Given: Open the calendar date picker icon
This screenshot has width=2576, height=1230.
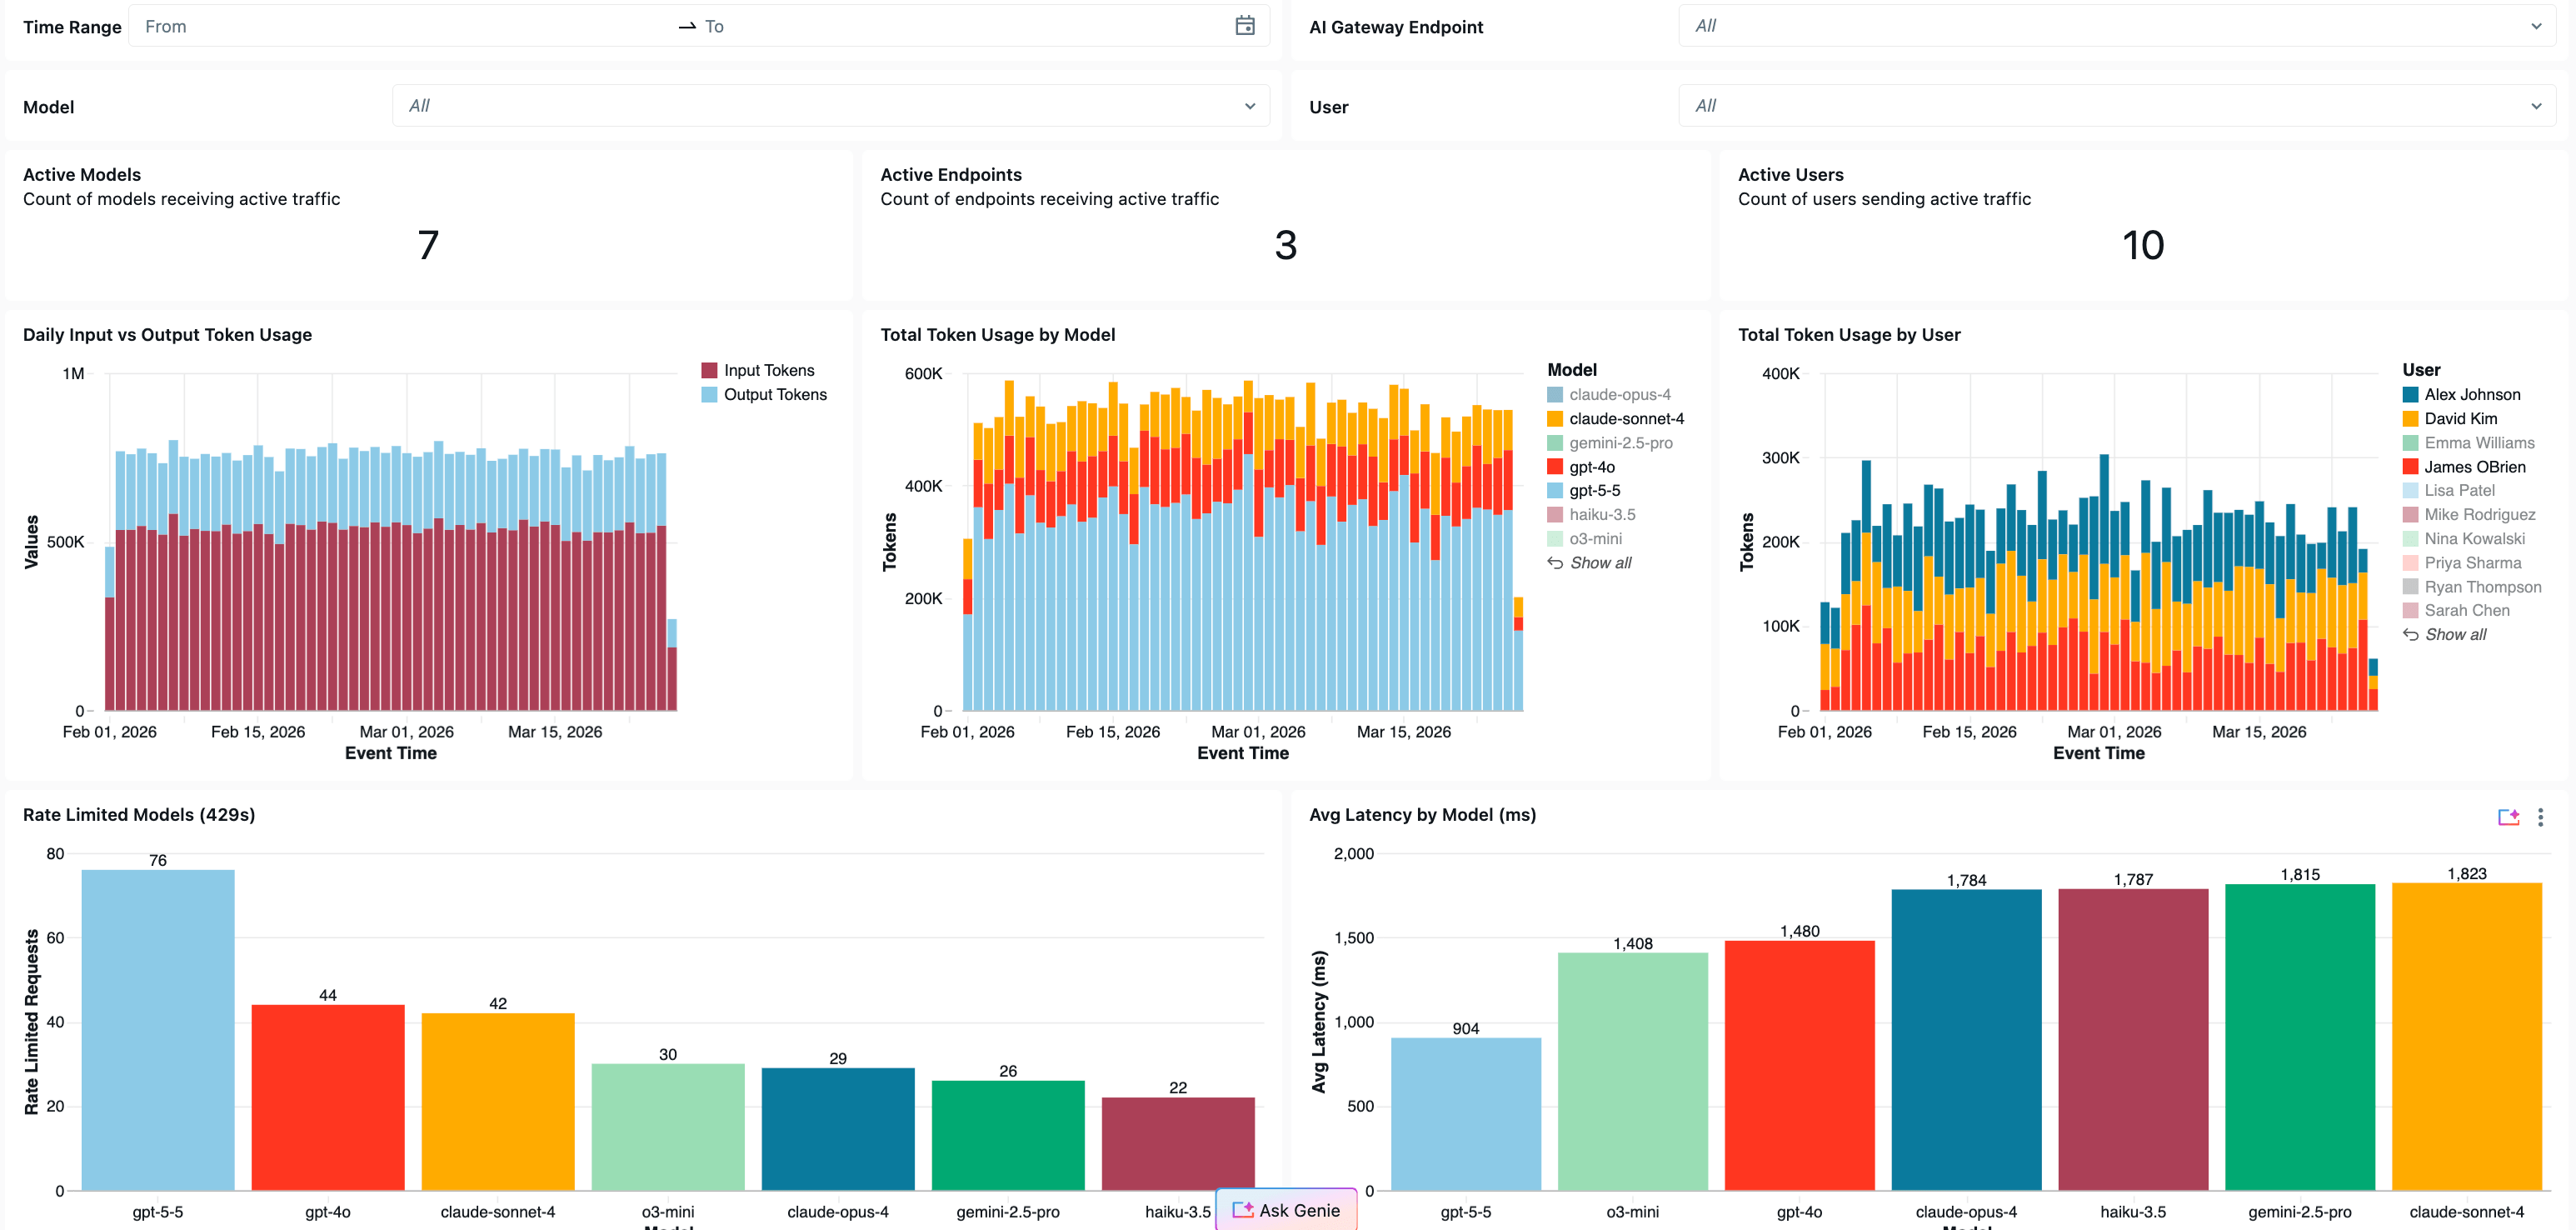Looking at the screenshot, I should (1244, 26).
